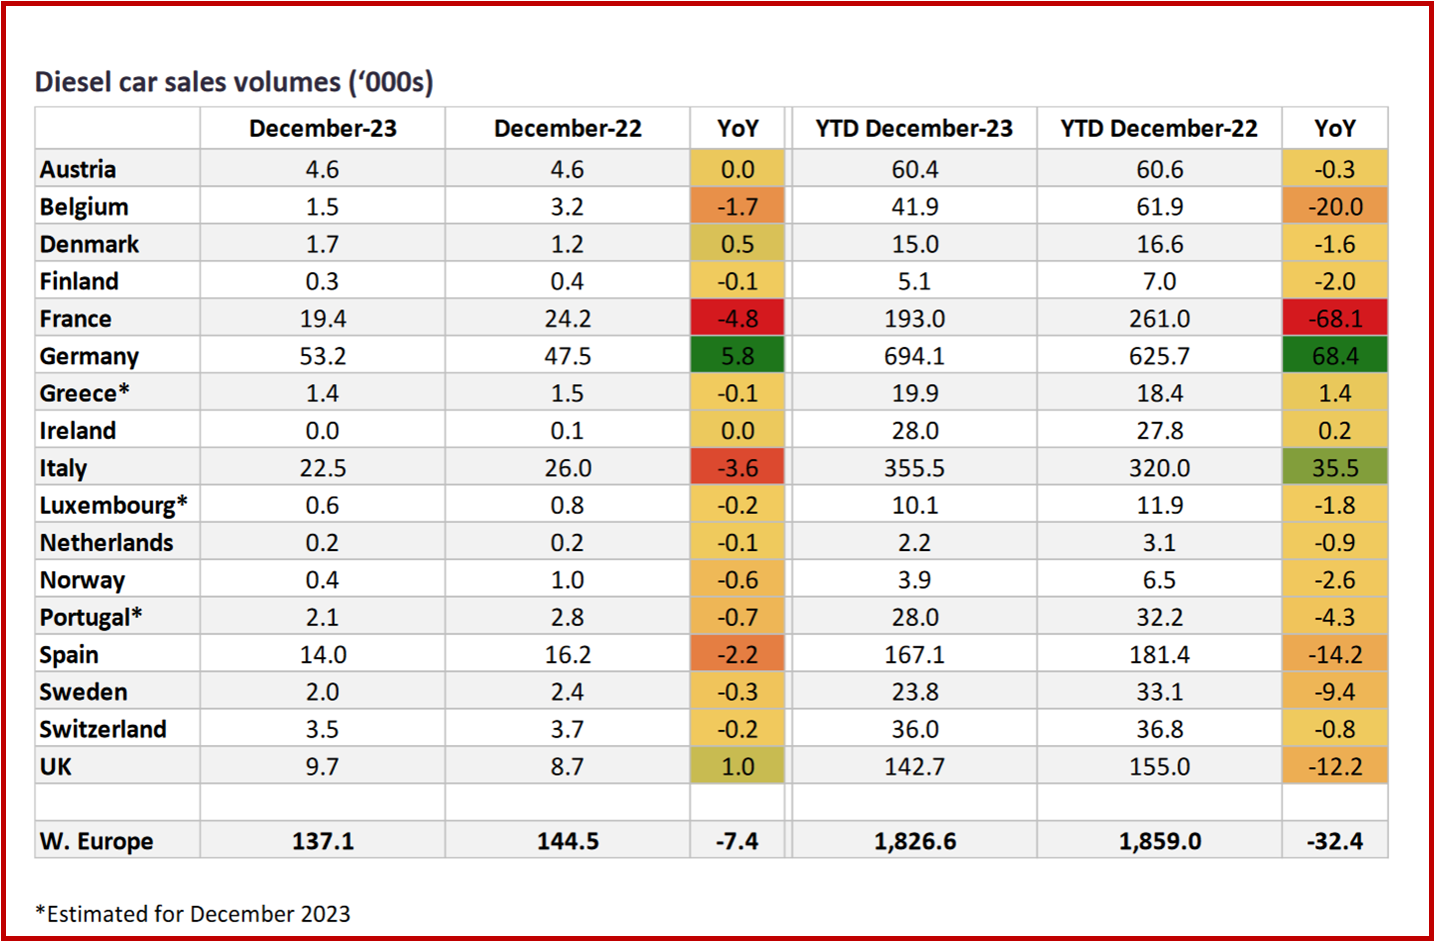Click W. Europe YoY total '-7.4'
The width and height of the screenshot is (1435, 941).
738,841
